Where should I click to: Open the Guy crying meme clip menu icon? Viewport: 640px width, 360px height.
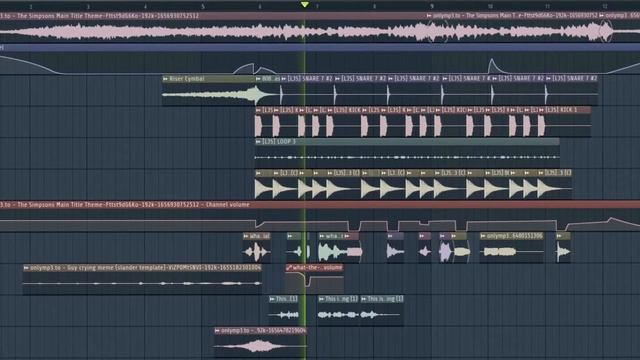(26, 268)
